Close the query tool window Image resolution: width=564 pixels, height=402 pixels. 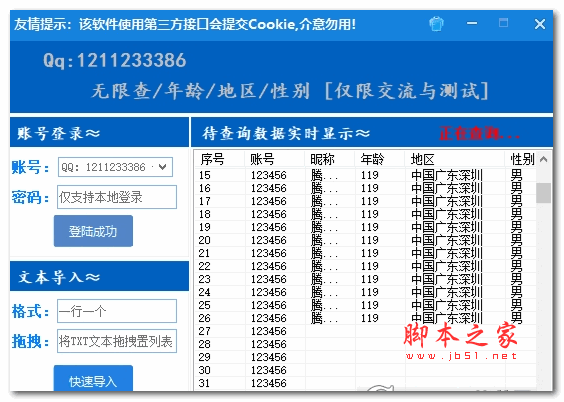540,24
